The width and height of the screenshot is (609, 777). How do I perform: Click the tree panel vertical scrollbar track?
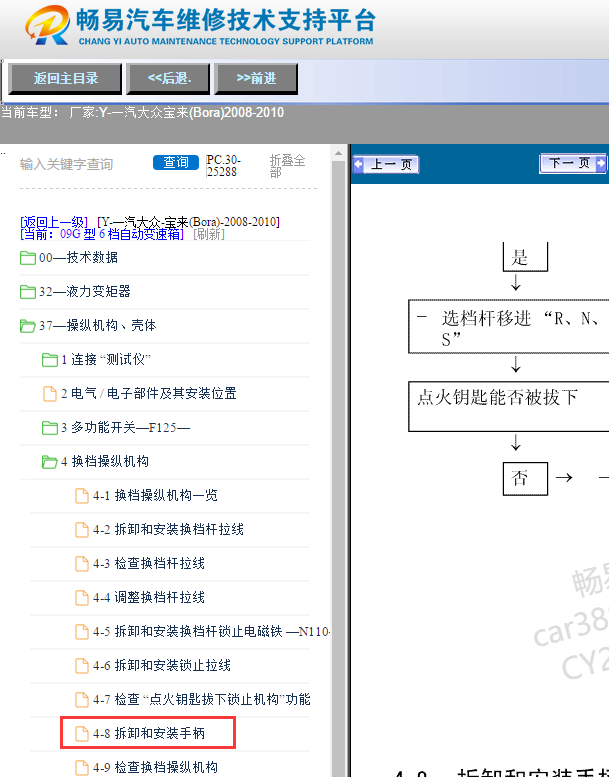pyautogui.click(x=338, y=466)
